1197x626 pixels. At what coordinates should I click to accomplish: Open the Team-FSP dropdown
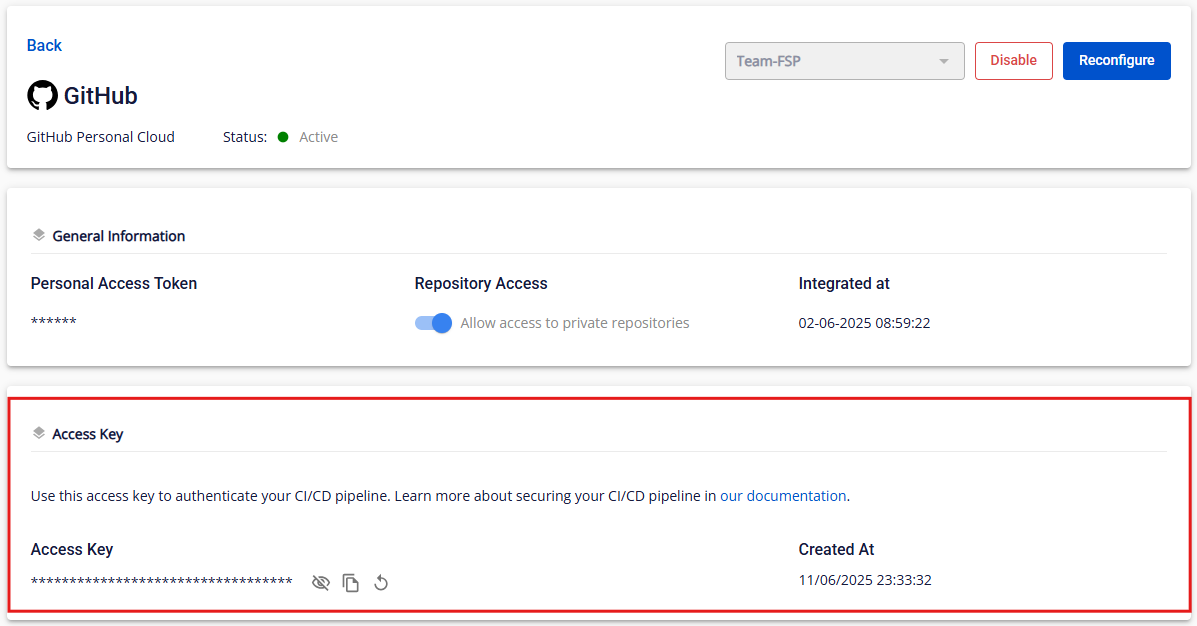click(x=844, y=61)
